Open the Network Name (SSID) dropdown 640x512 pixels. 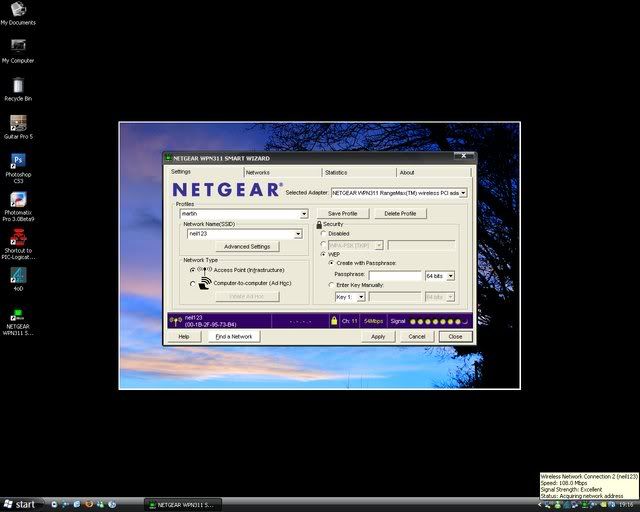coord(297,234)
